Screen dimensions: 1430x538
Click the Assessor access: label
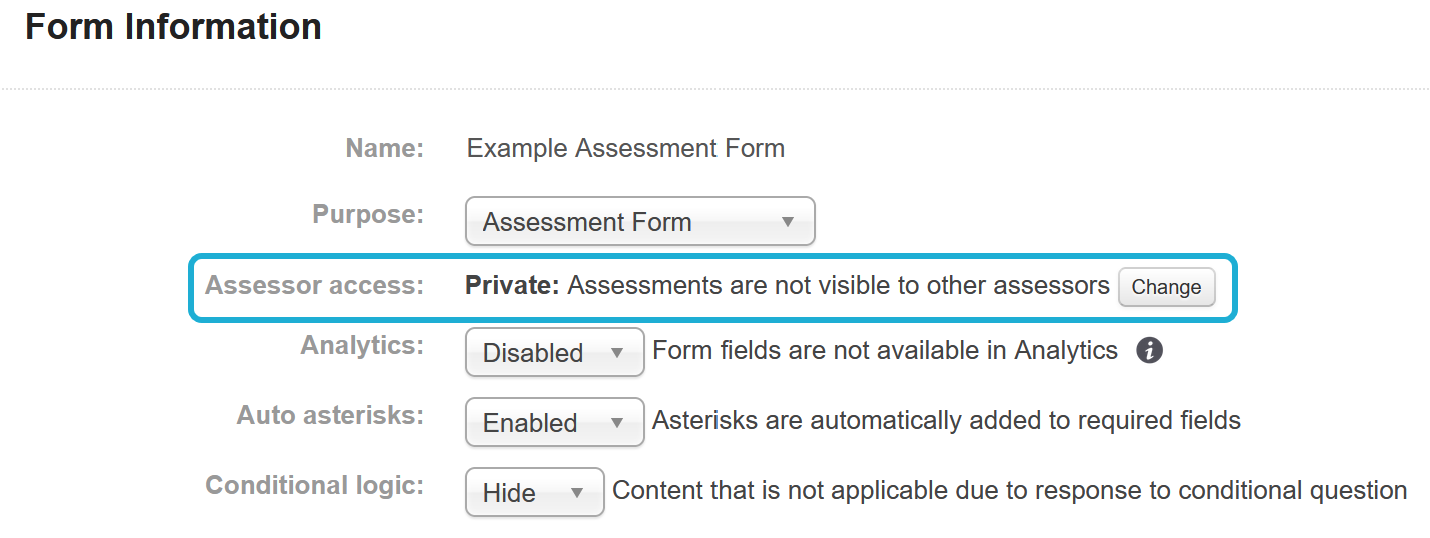point(315,286)
